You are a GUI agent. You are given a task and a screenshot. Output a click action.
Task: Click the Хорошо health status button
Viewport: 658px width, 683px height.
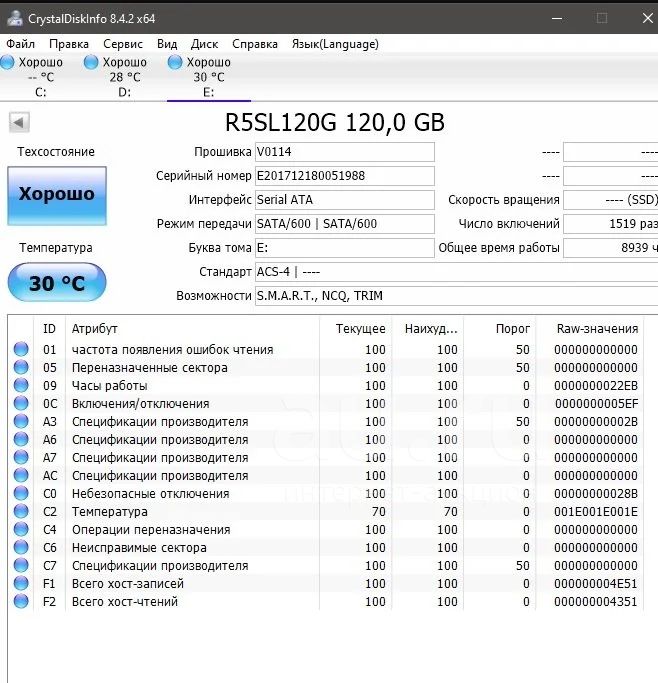57,196
